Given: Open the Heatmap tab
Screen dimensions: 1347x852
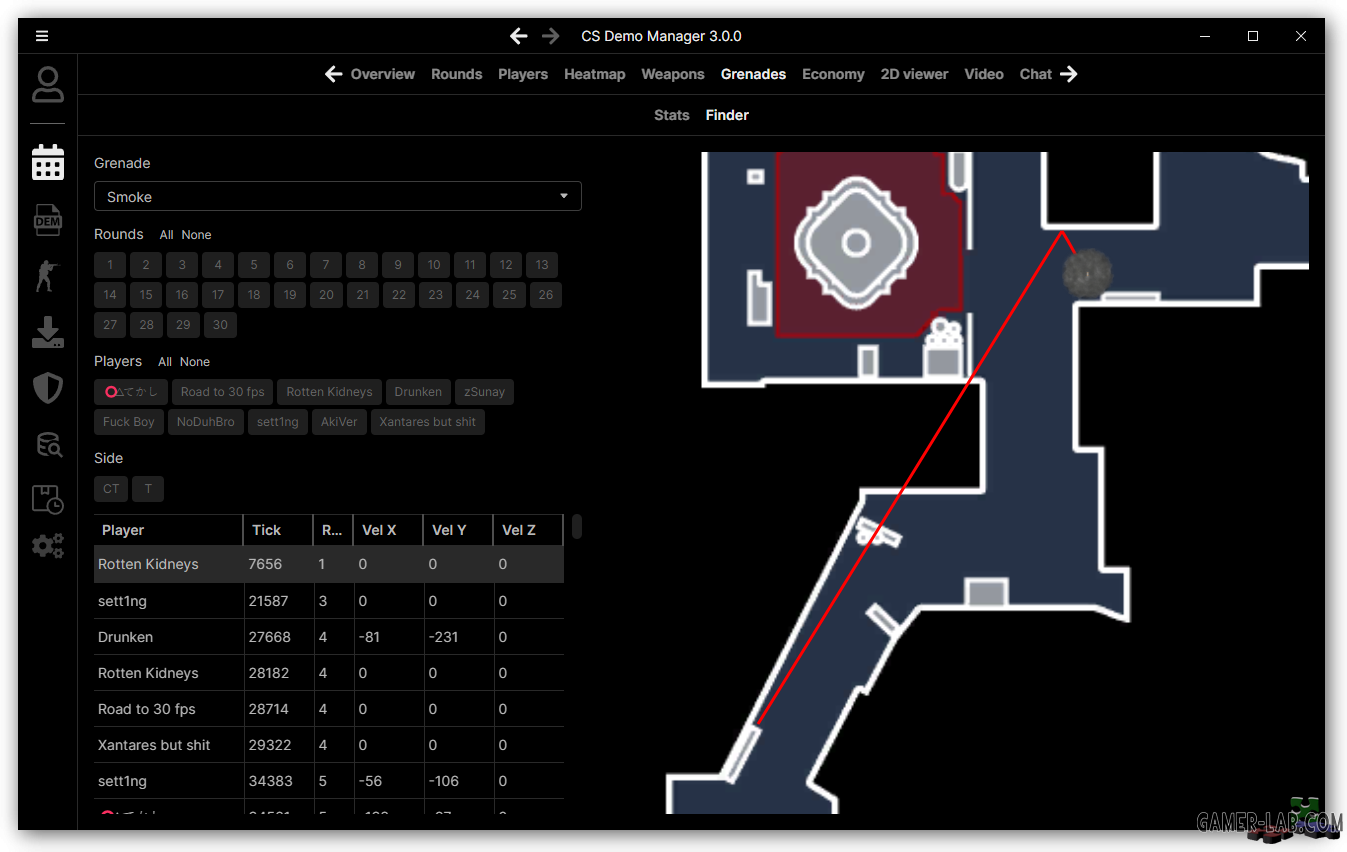Looking at the screenshot, I should coord(595,74).
